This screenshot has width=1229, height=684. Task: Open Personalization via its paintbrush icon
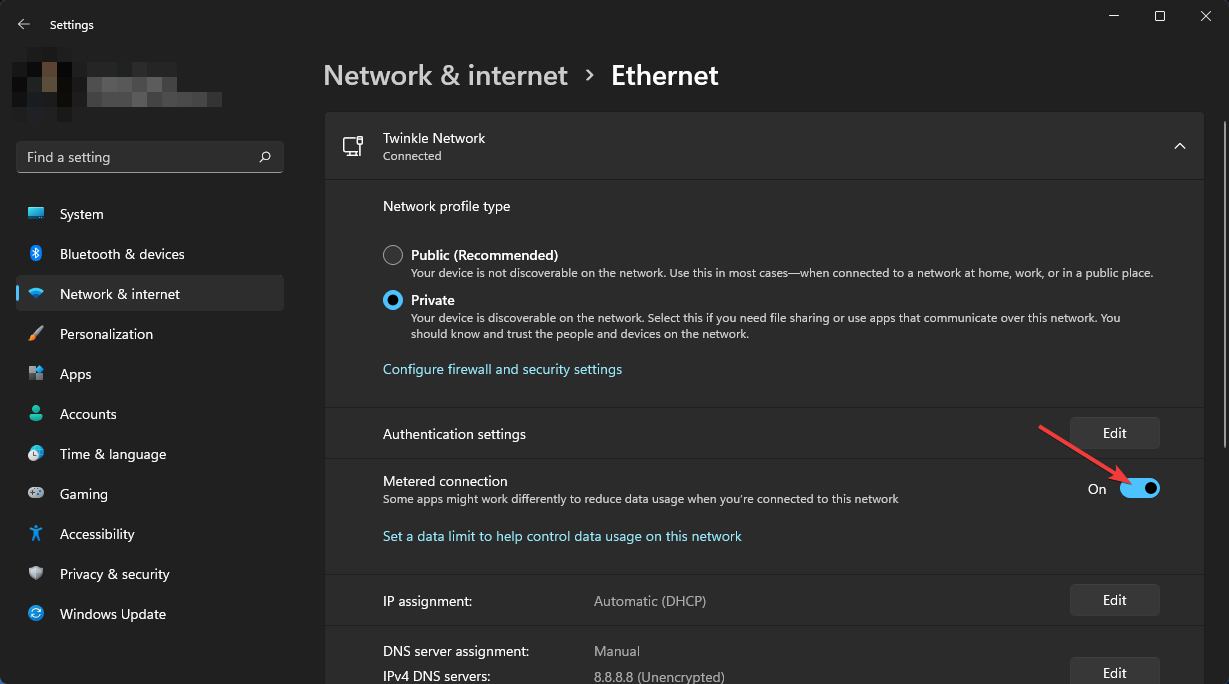point(36,334)
